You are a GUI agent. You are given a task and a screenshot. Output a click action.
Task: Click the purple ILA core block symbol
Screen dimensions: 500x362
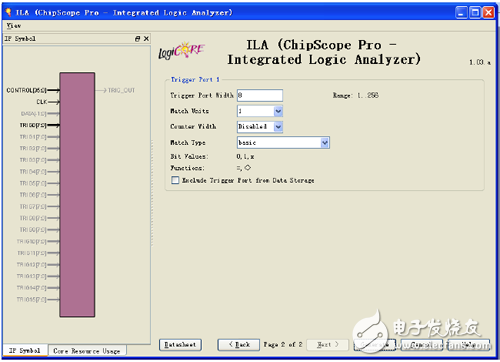(77, 195)
